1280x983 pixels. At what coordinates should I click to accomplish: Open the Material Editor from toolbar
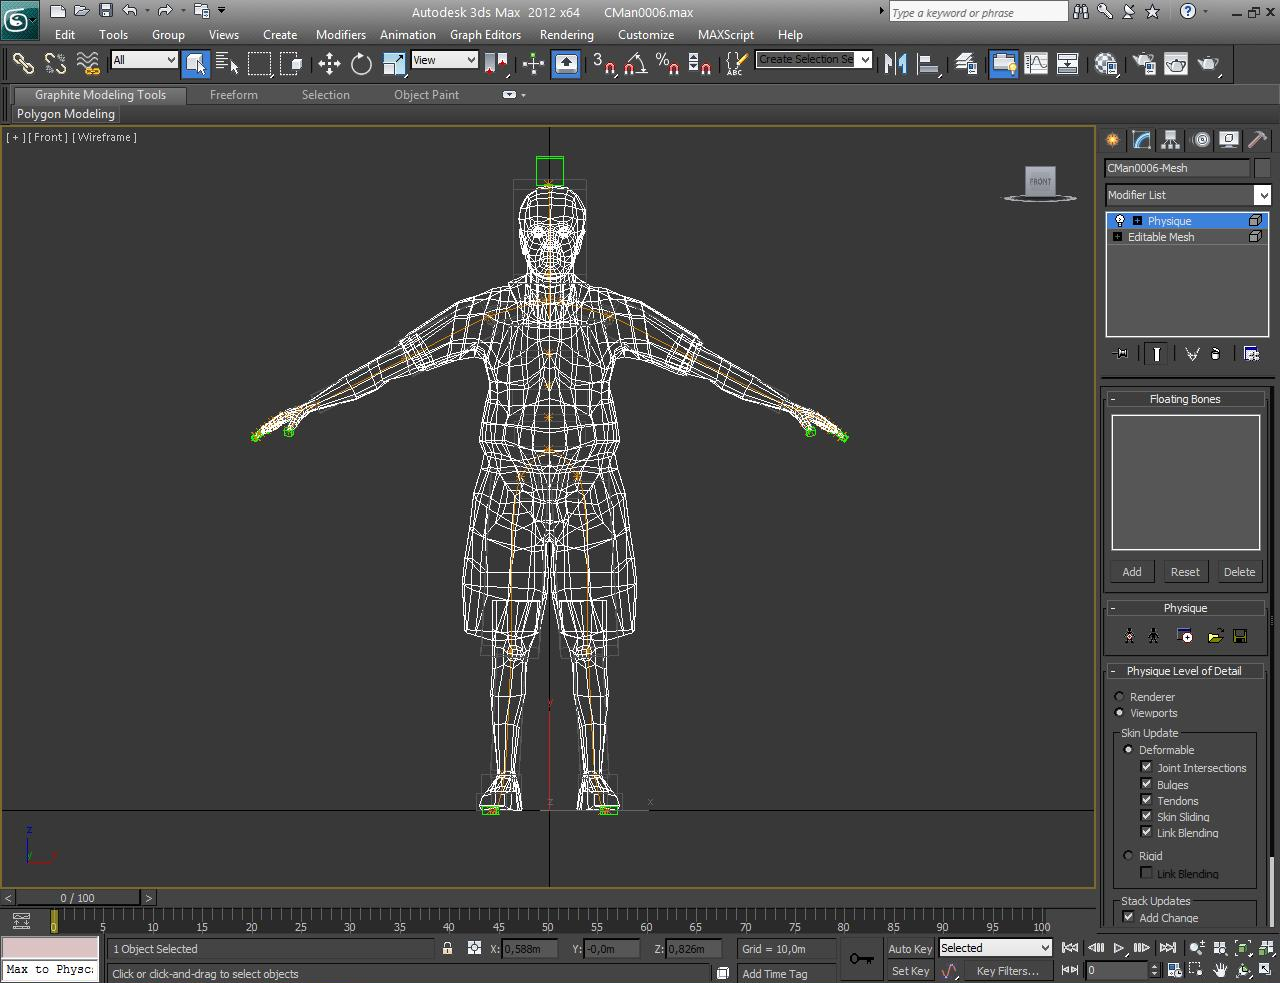(x=1106, y=64)
